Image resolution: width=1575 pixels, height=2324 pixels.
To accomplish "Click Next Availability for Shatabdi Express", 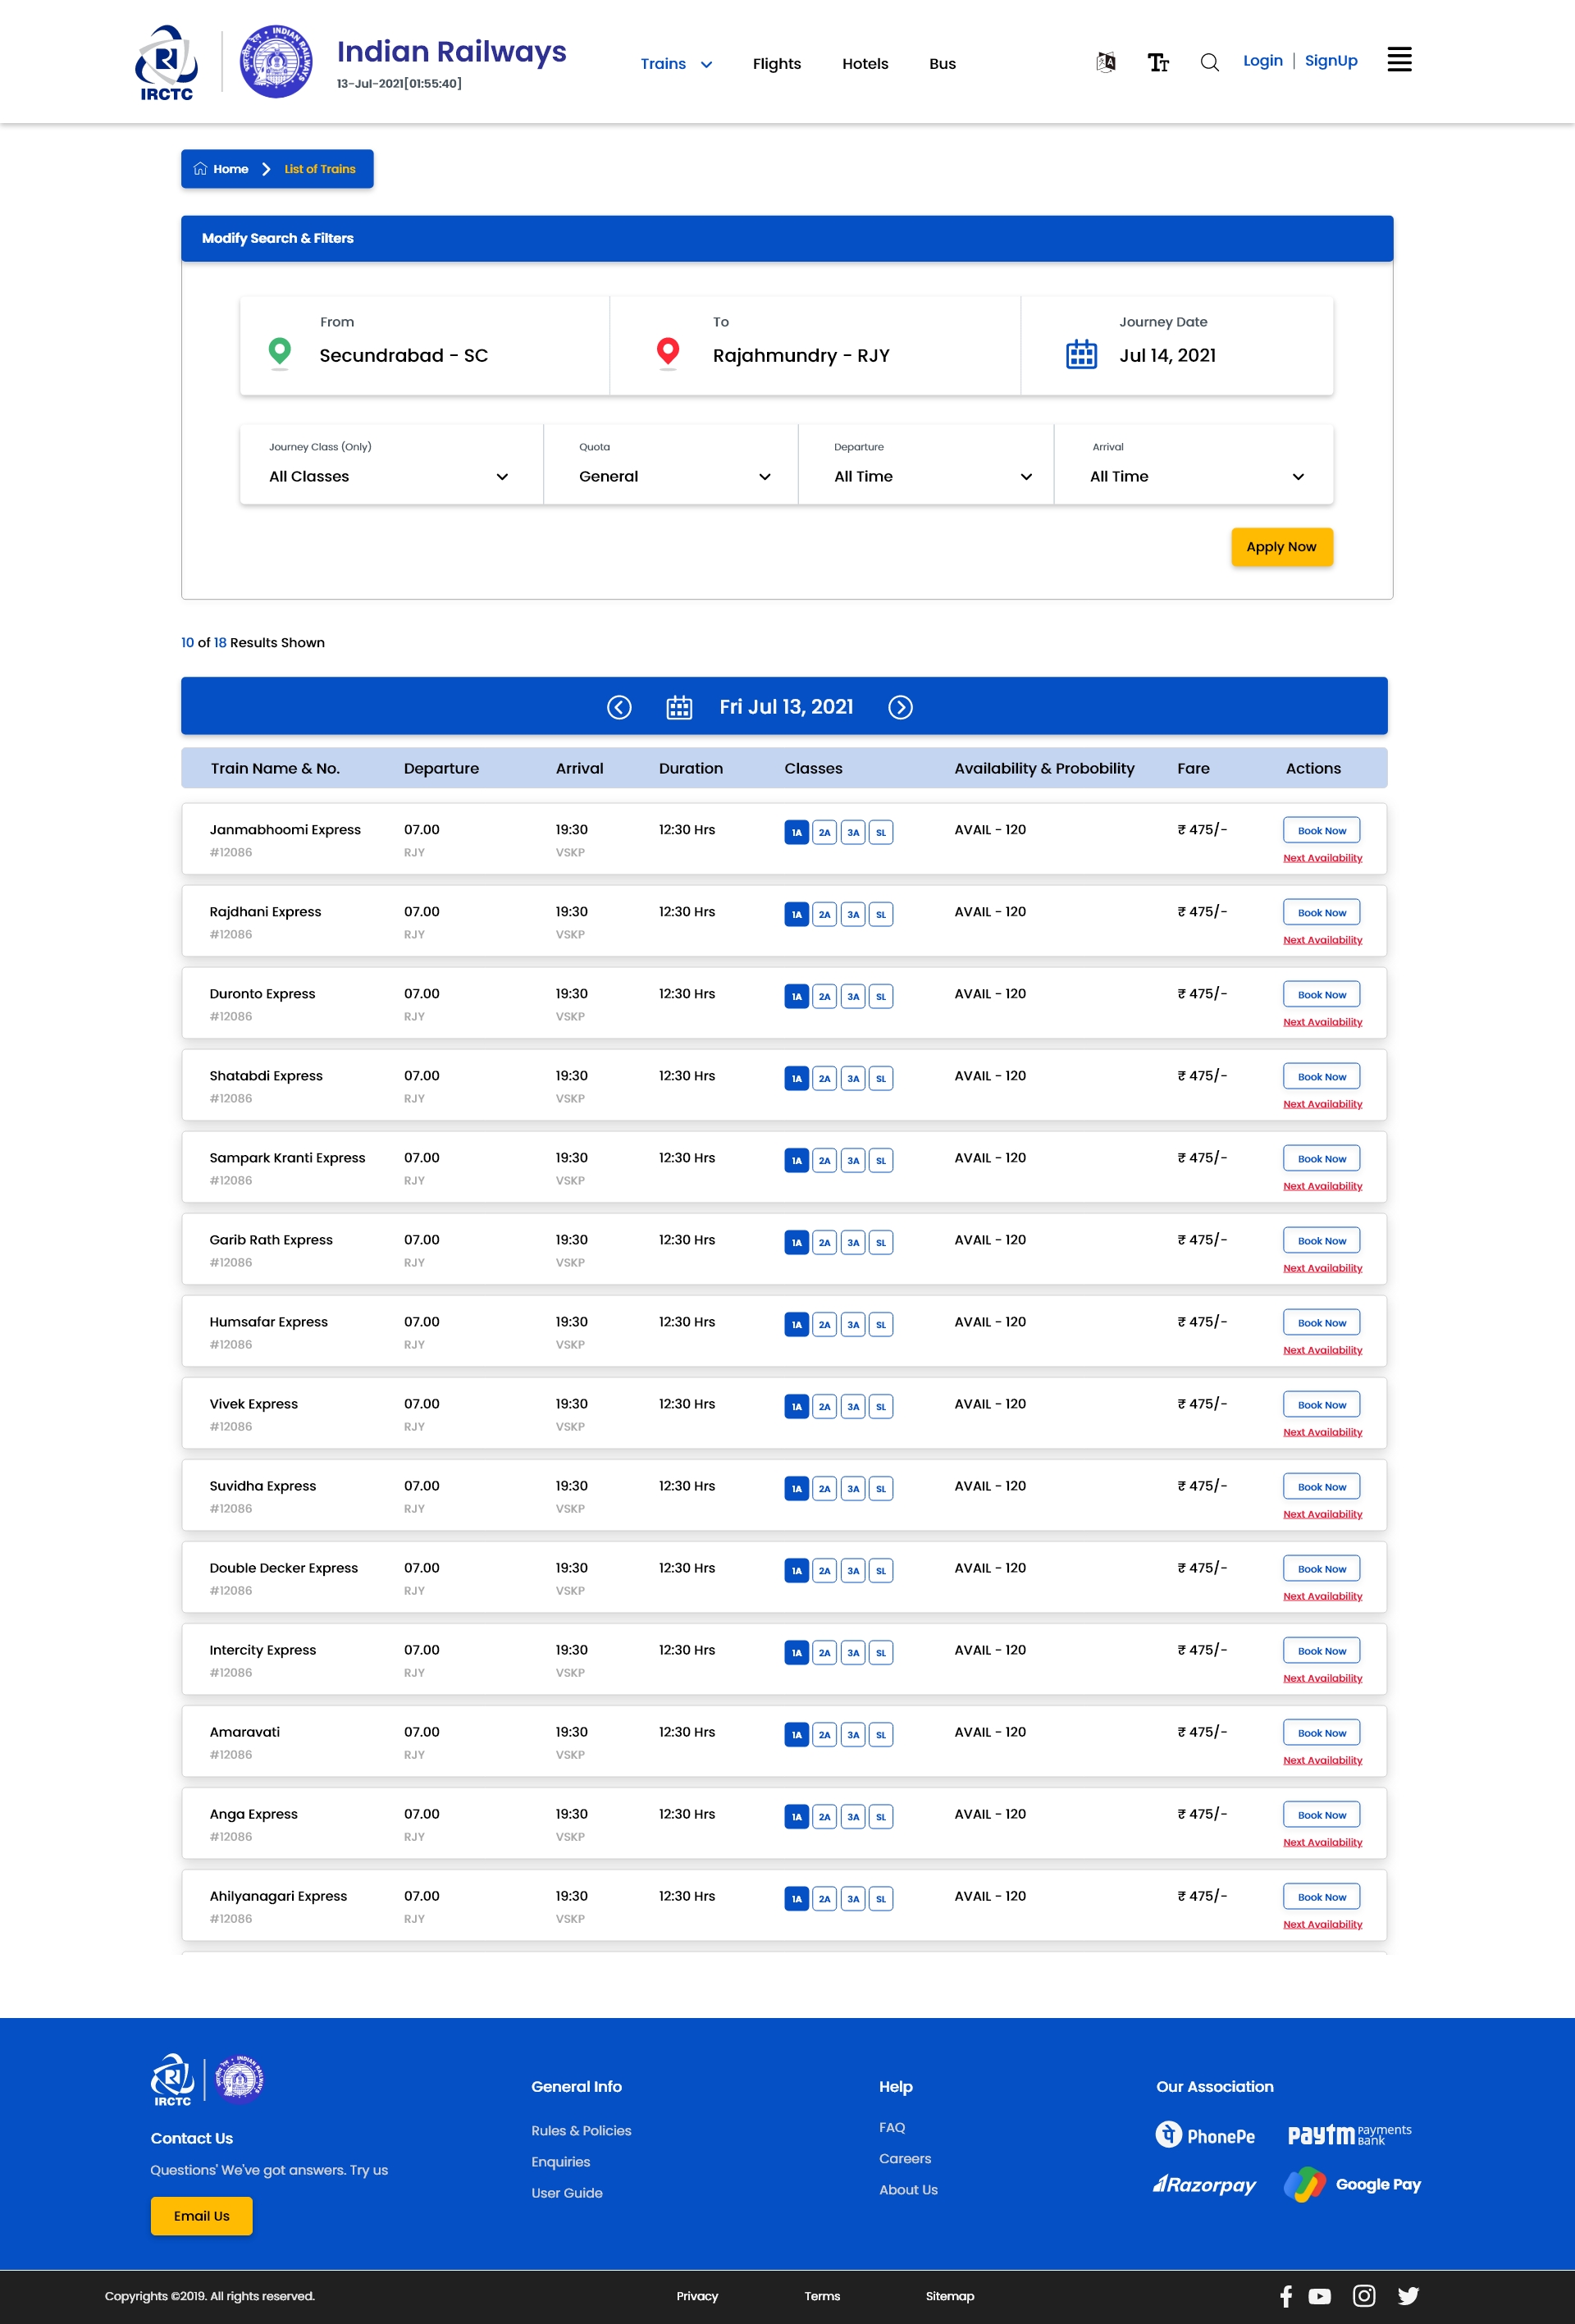I will tap(1322, 1104).
